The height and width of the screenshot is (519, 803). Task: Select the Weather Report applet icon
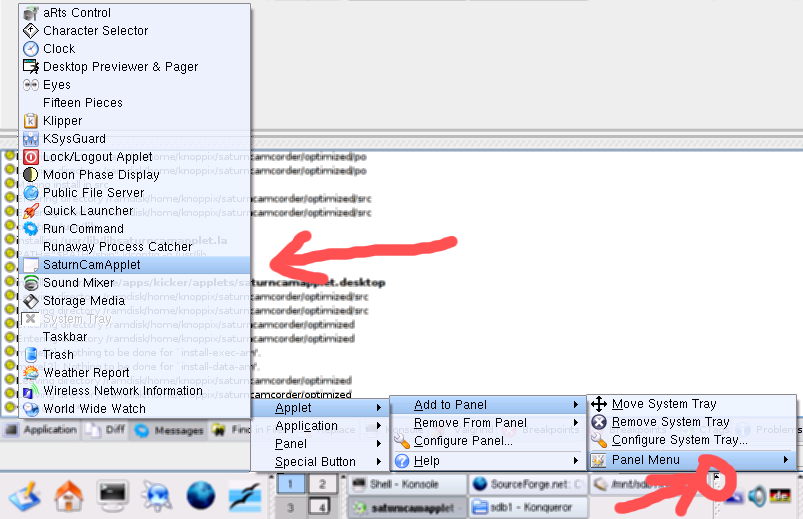[31, 373]
